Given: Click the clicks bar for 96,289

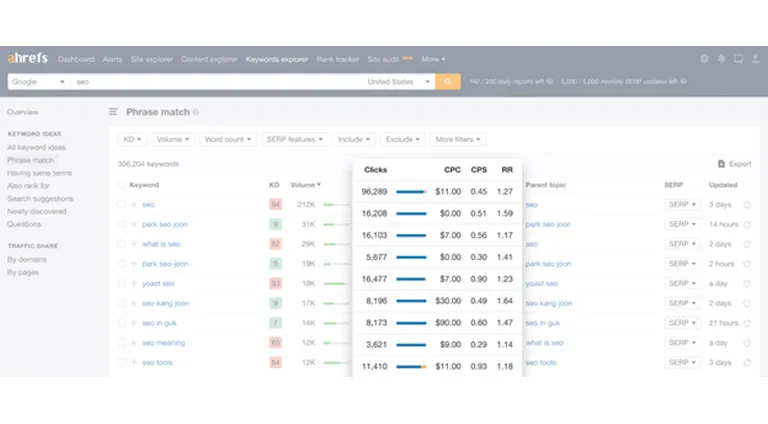Looking at the screenshot, I should click(x=411, y=192).
